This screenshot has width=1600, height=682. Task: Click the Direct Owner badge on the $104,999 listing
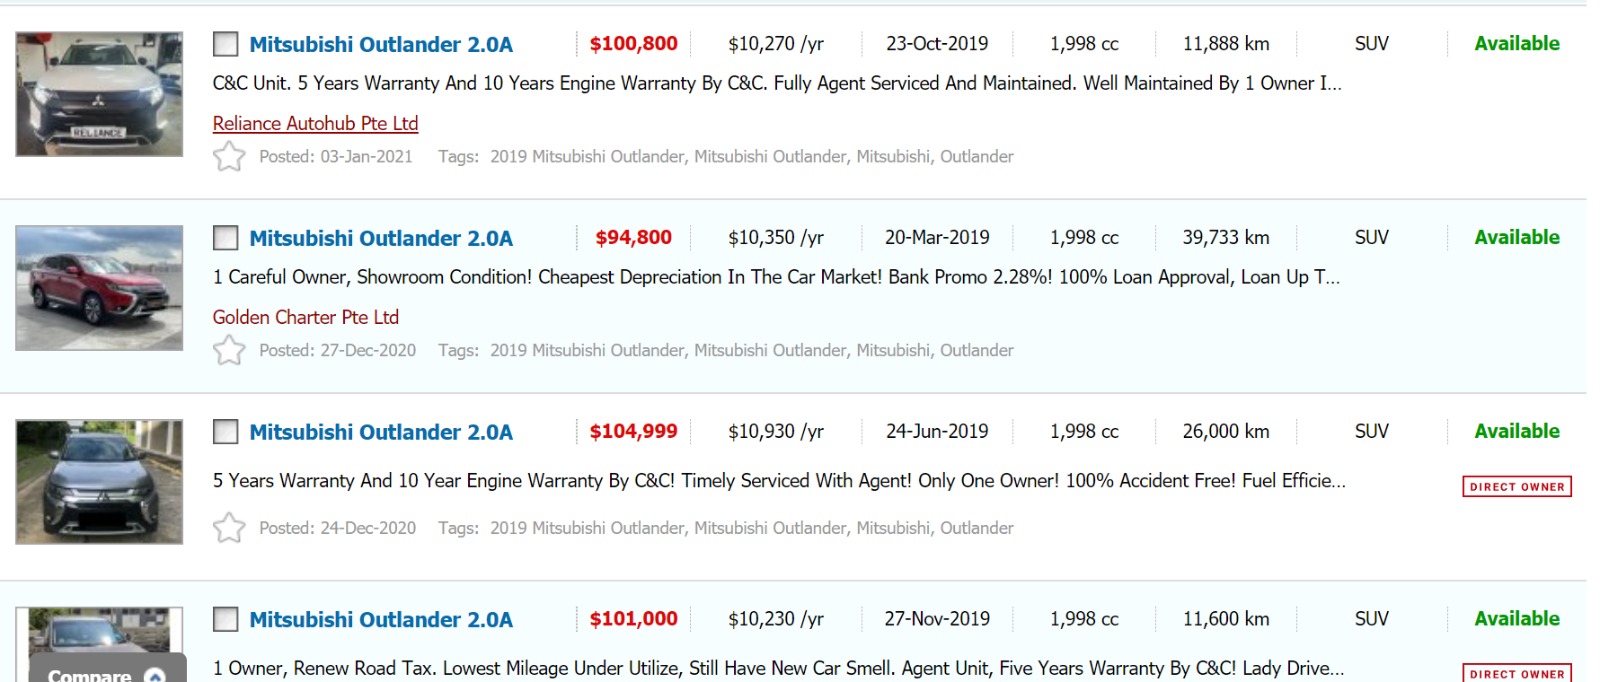[x=1516, y=487]
